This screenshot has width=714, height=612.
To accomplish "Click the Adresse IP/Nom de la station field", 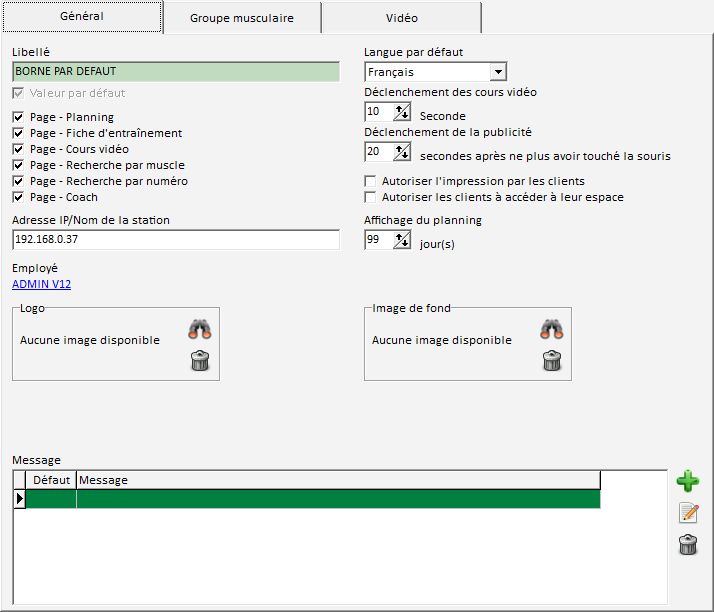I will pyautogui.click(x=176, y=240).
